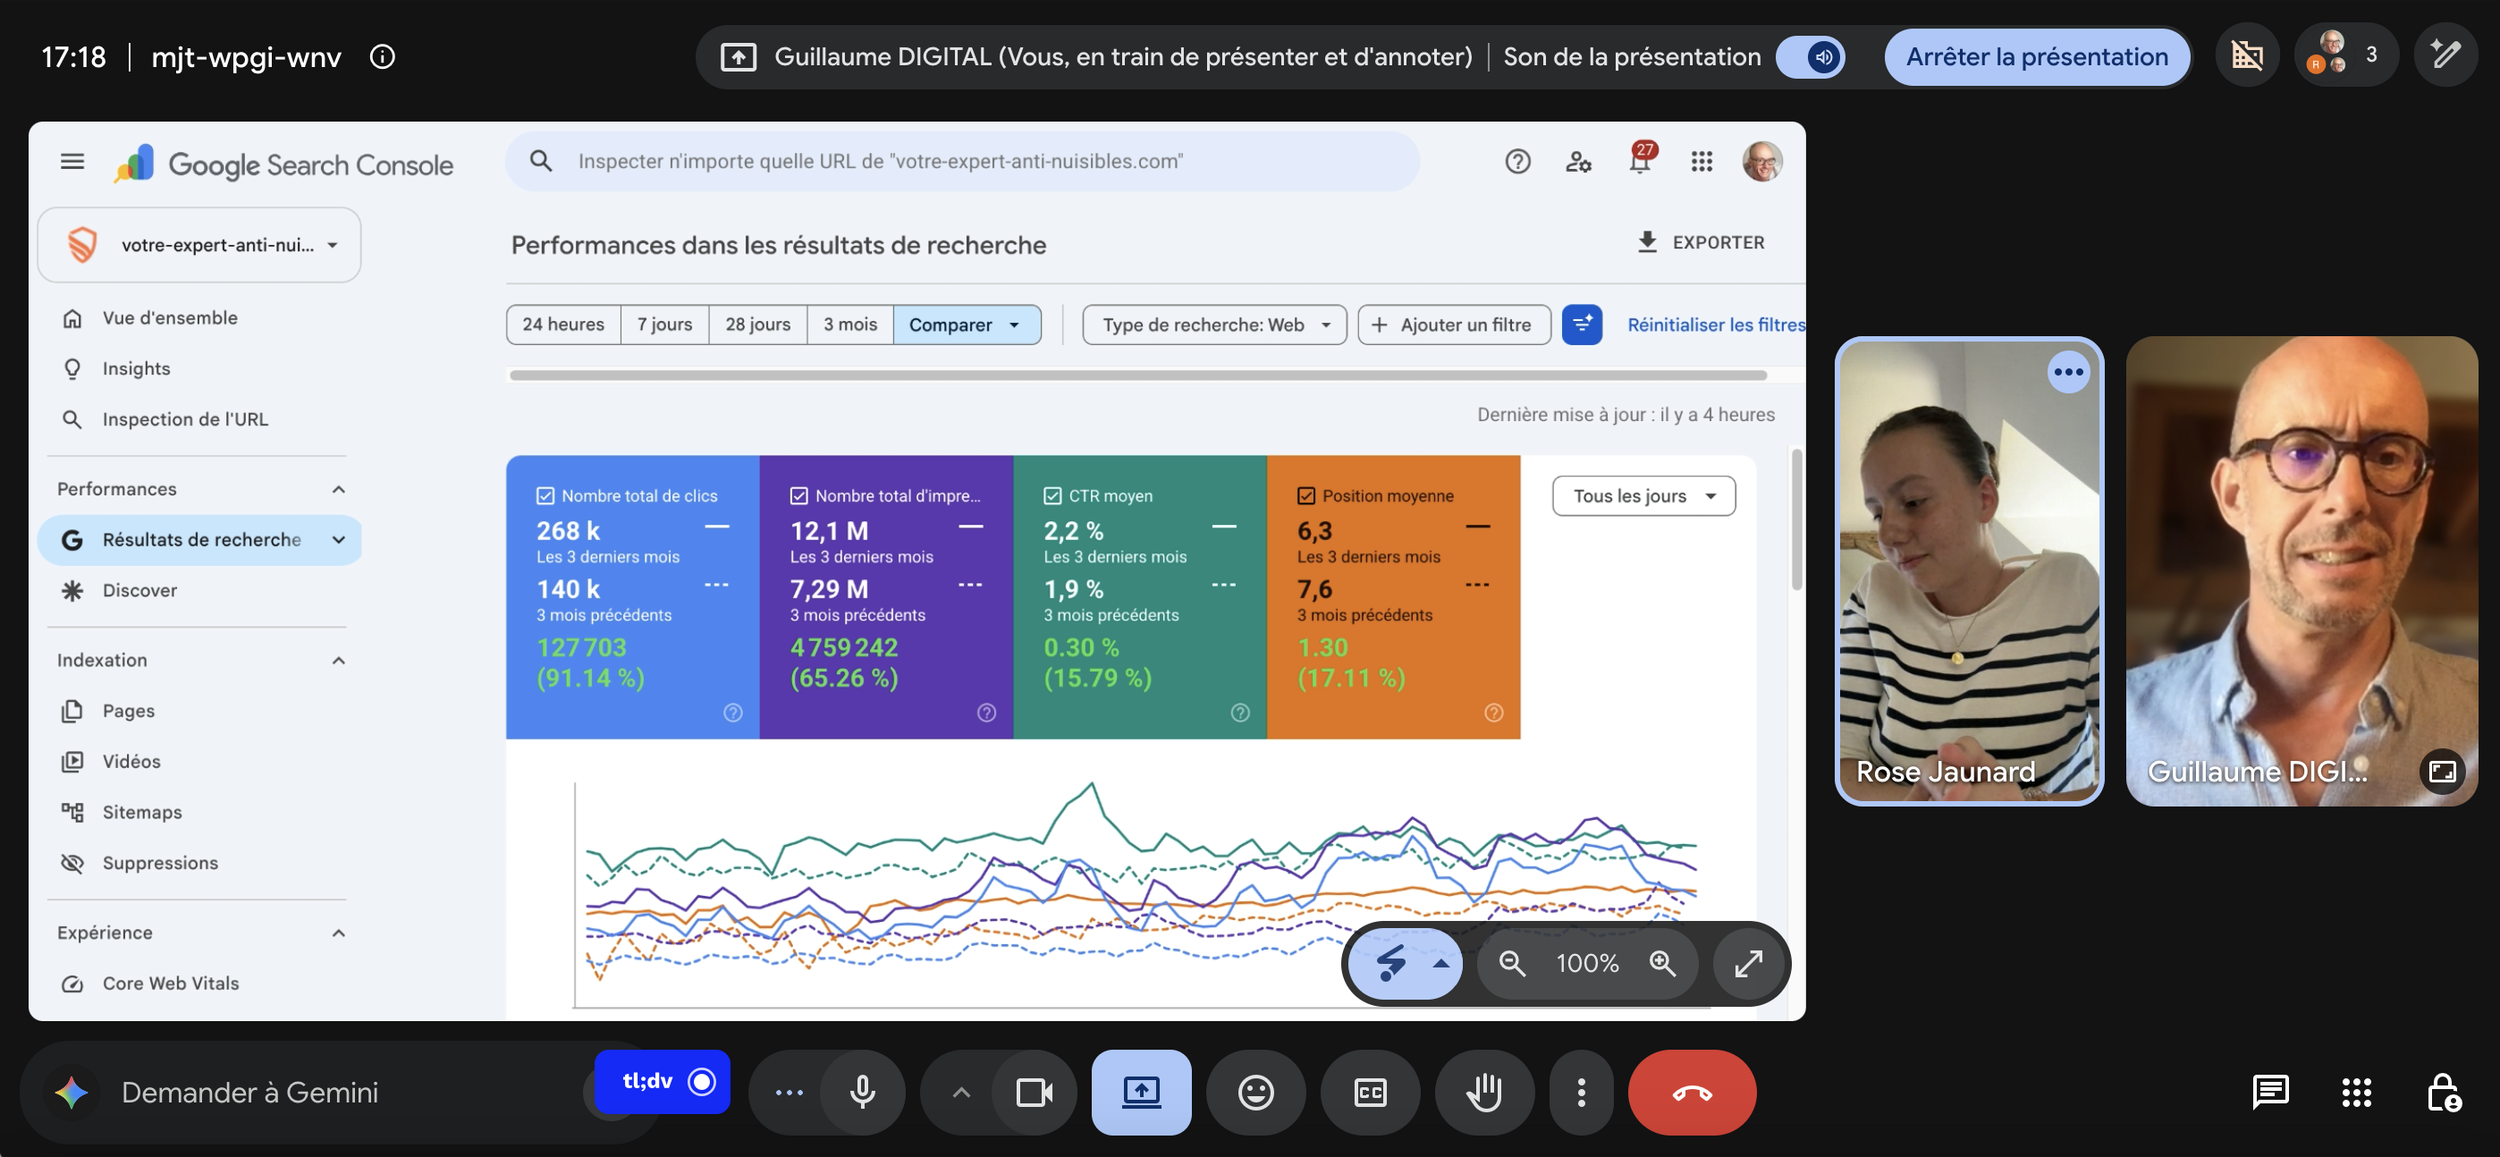Raise your hand in Meet
This screenshot has width=2500, height=1157.
click(x=1484, y=1092)
